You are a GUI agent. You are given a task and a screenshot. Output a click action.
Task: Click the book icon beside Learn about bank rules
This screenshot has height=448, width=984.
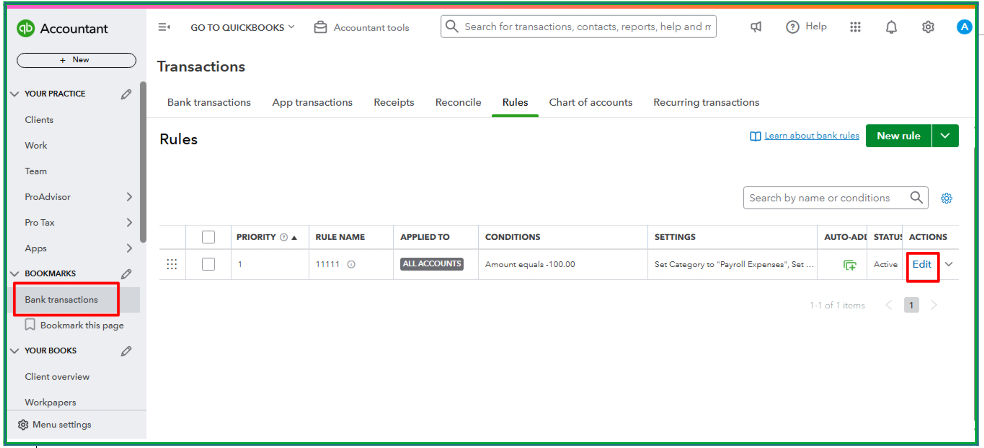[756, 136]
